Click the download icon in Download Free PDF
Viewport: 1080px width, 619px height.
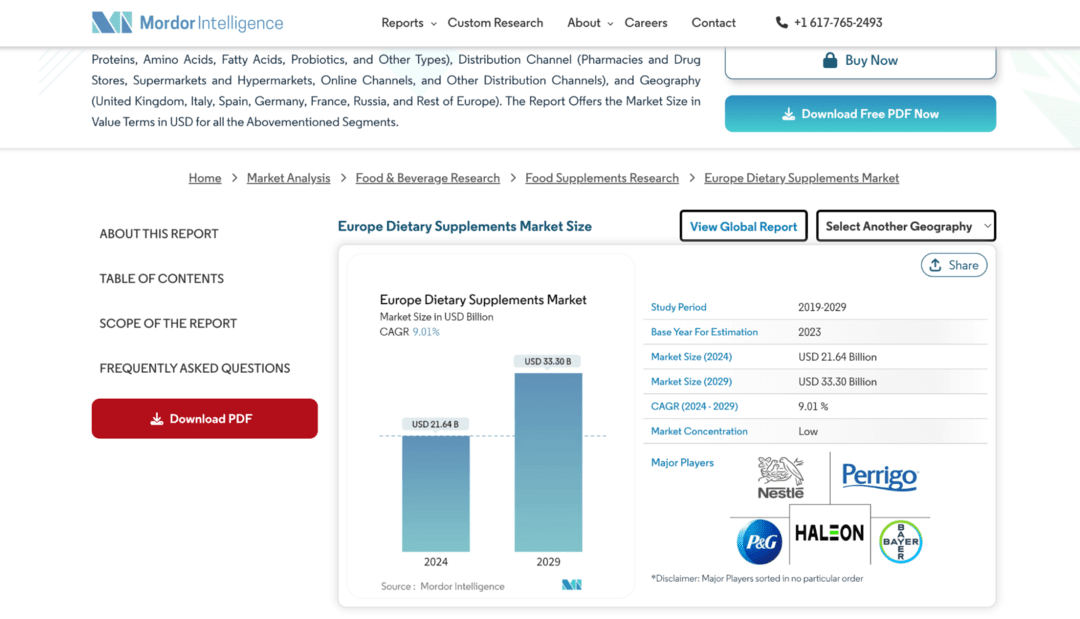789,114
